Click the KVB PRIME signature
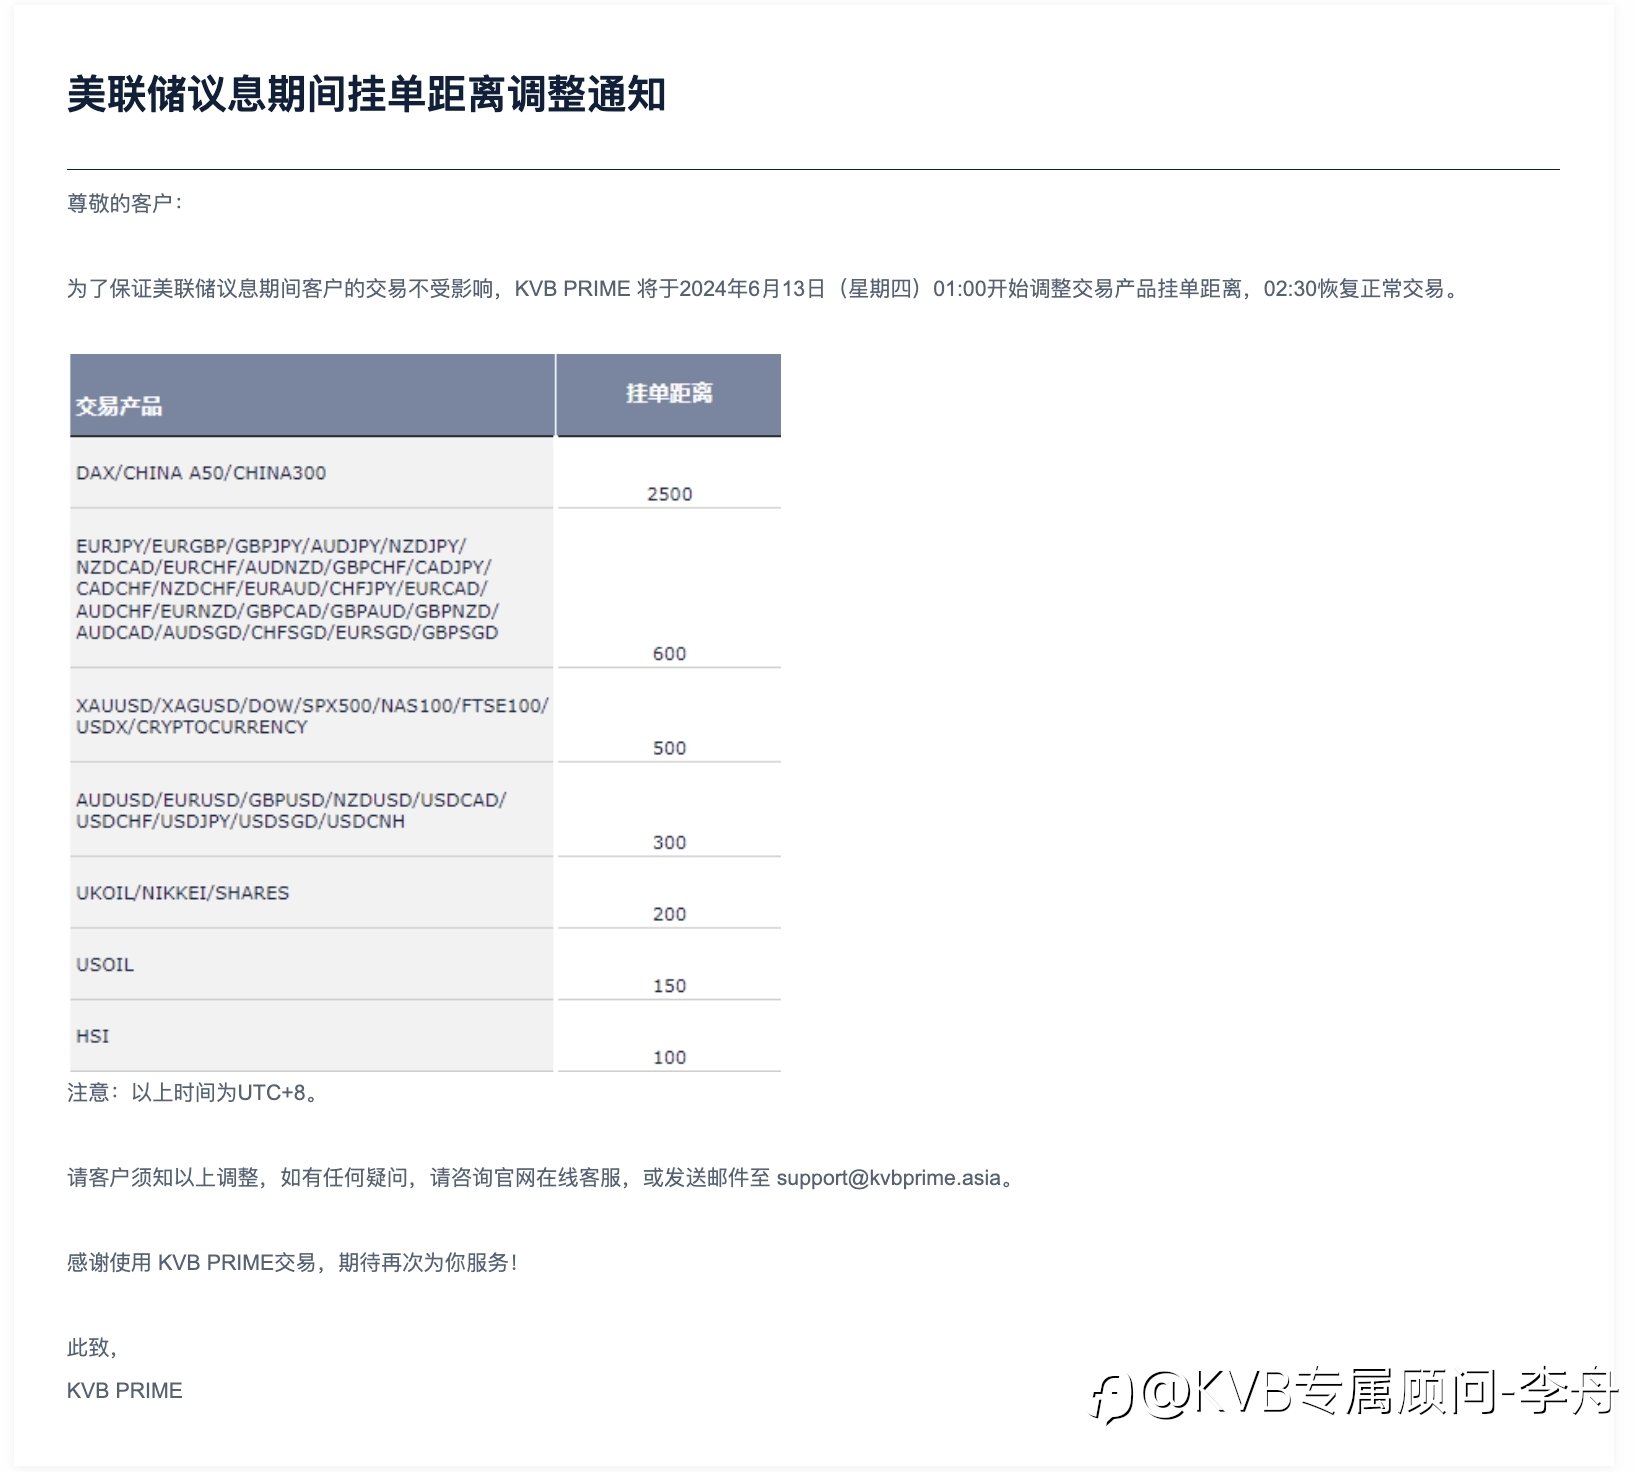Image resolution: width=1636 pixels, height=1472 pixels. (125, 1391)
